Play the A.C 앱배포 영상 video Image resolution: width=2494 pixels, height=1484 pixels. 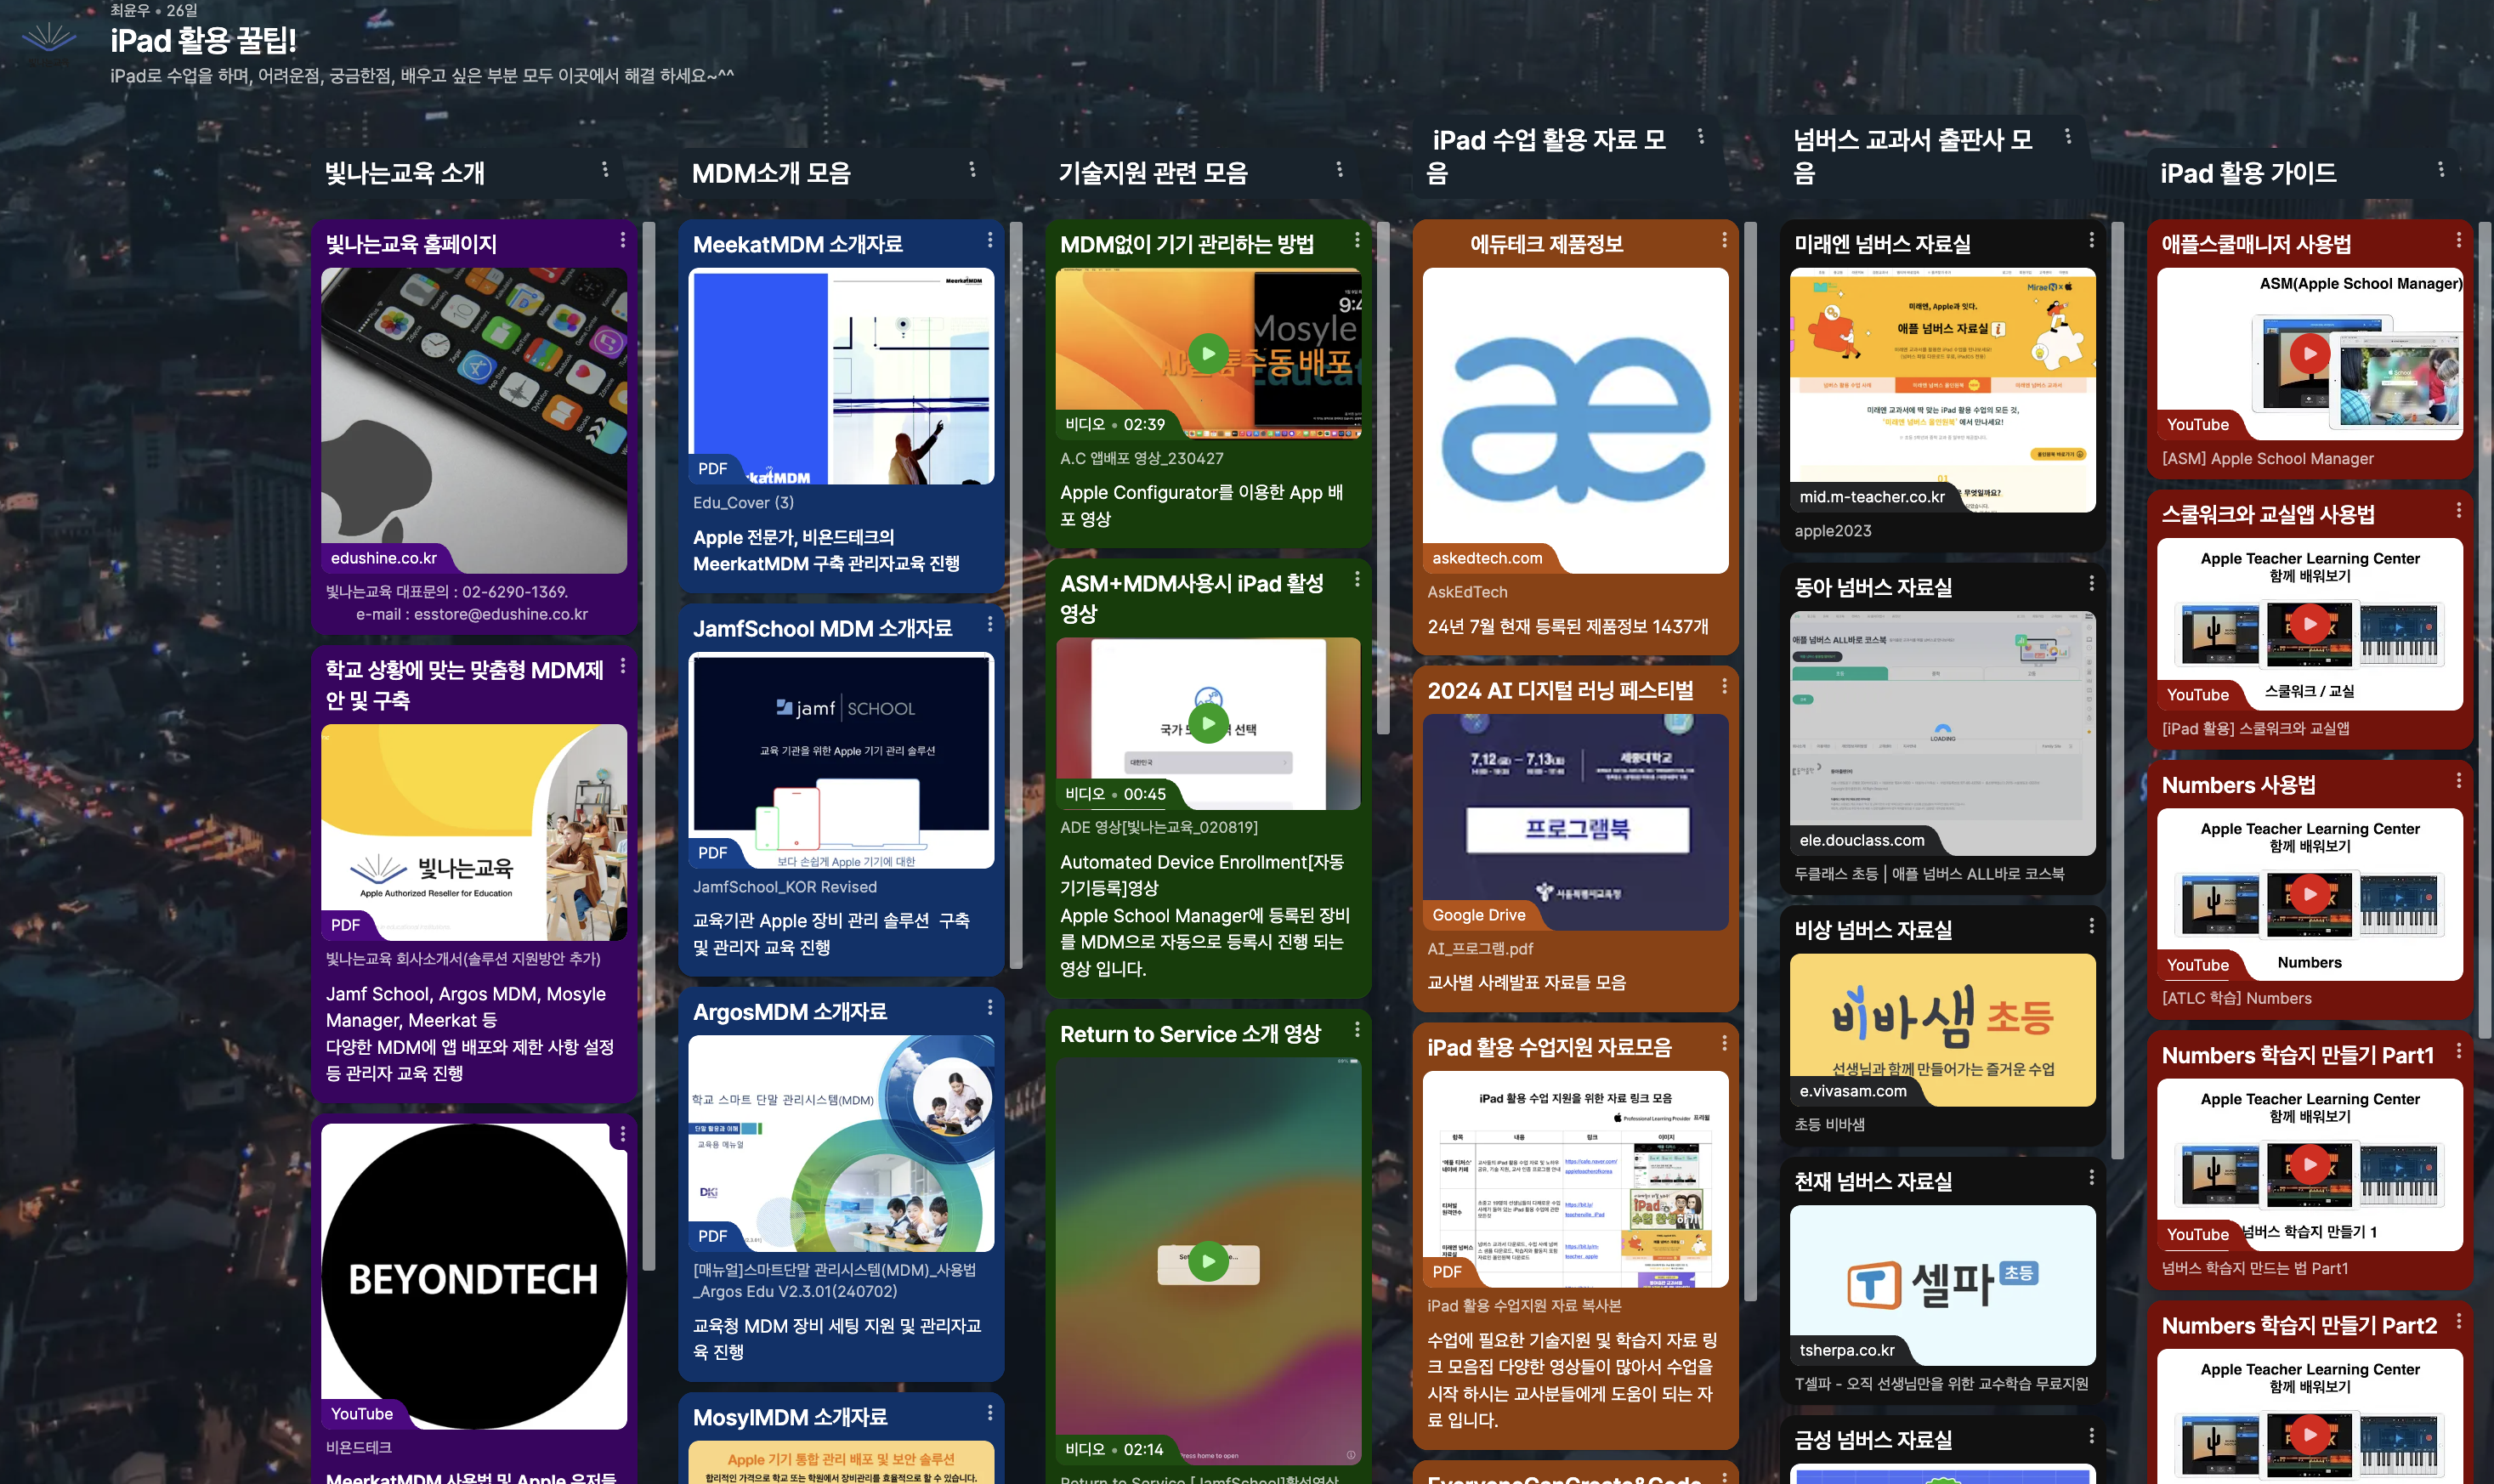tap(1208, 353)
